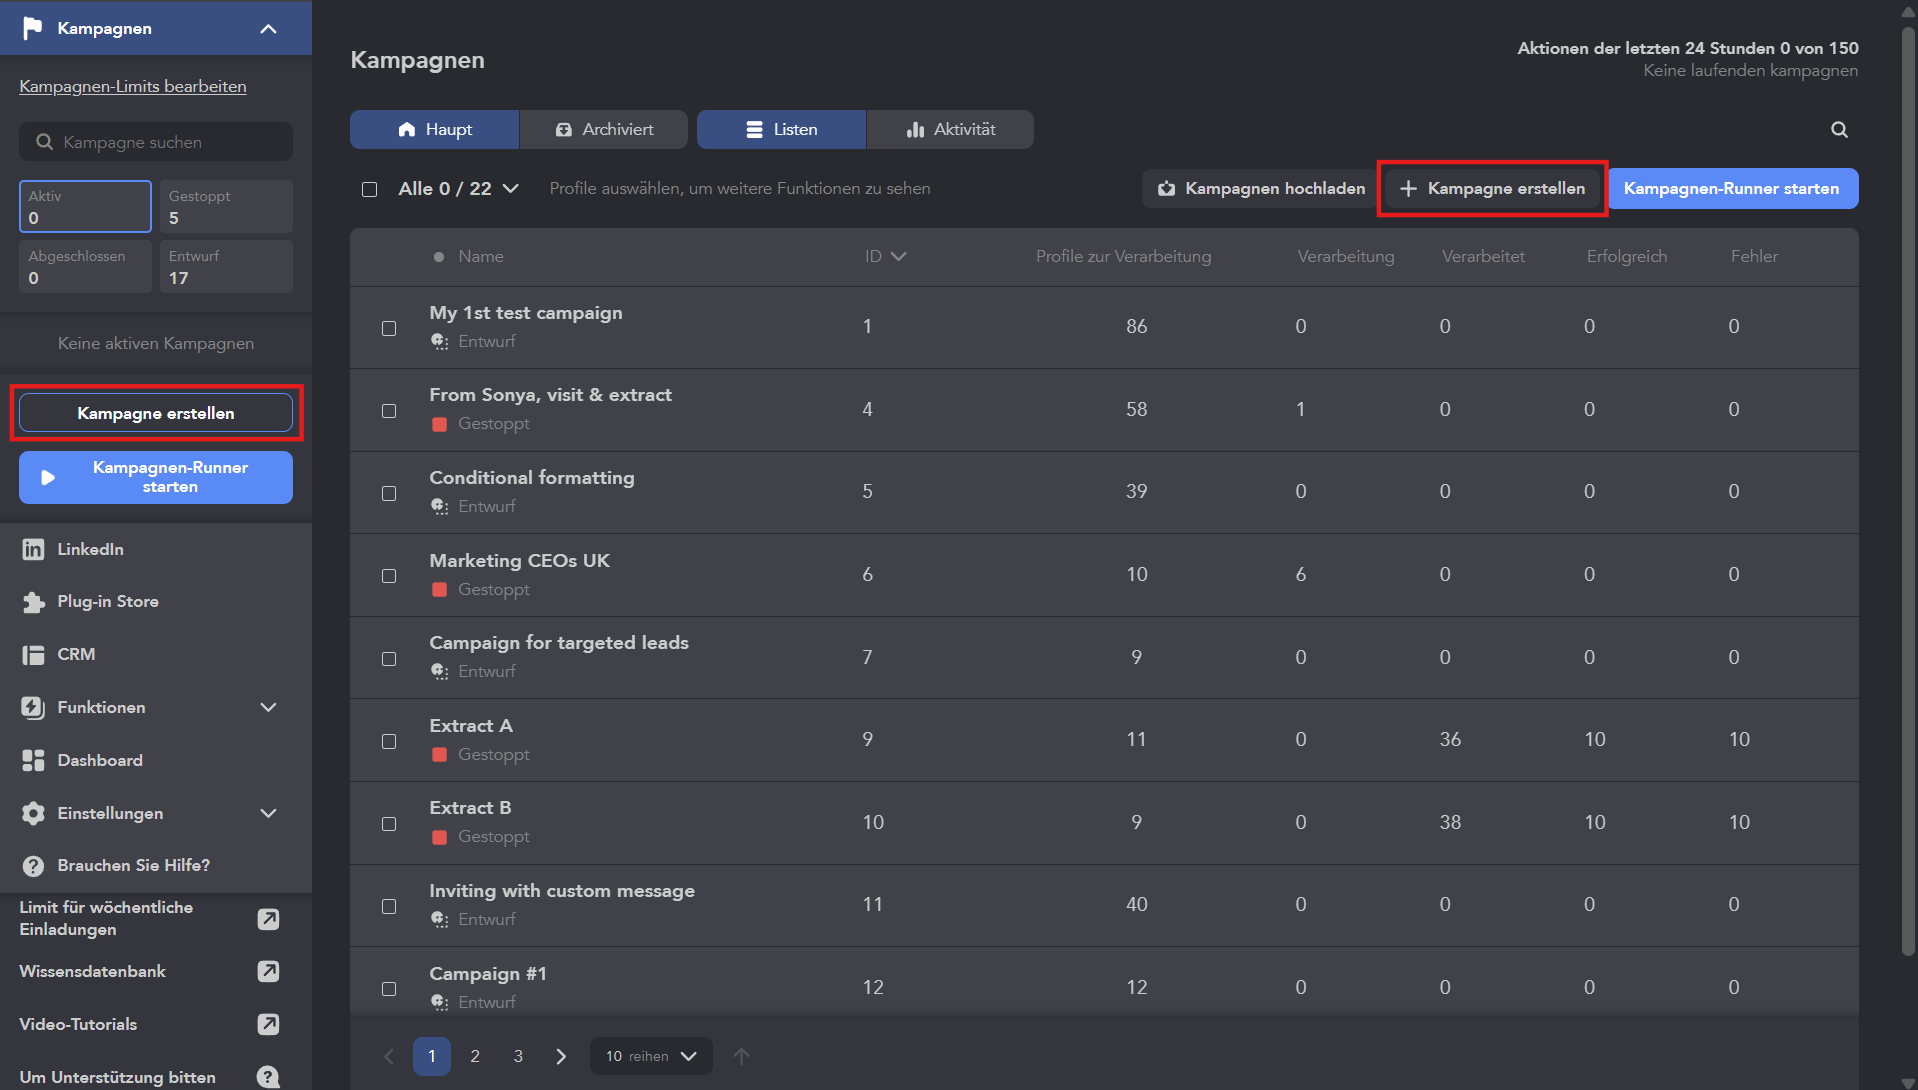Image resolution: width=1918 pixels, height=1090 pixels.
Task: Filter by Gestoppt campaigns tile
Action: (226, 207)
